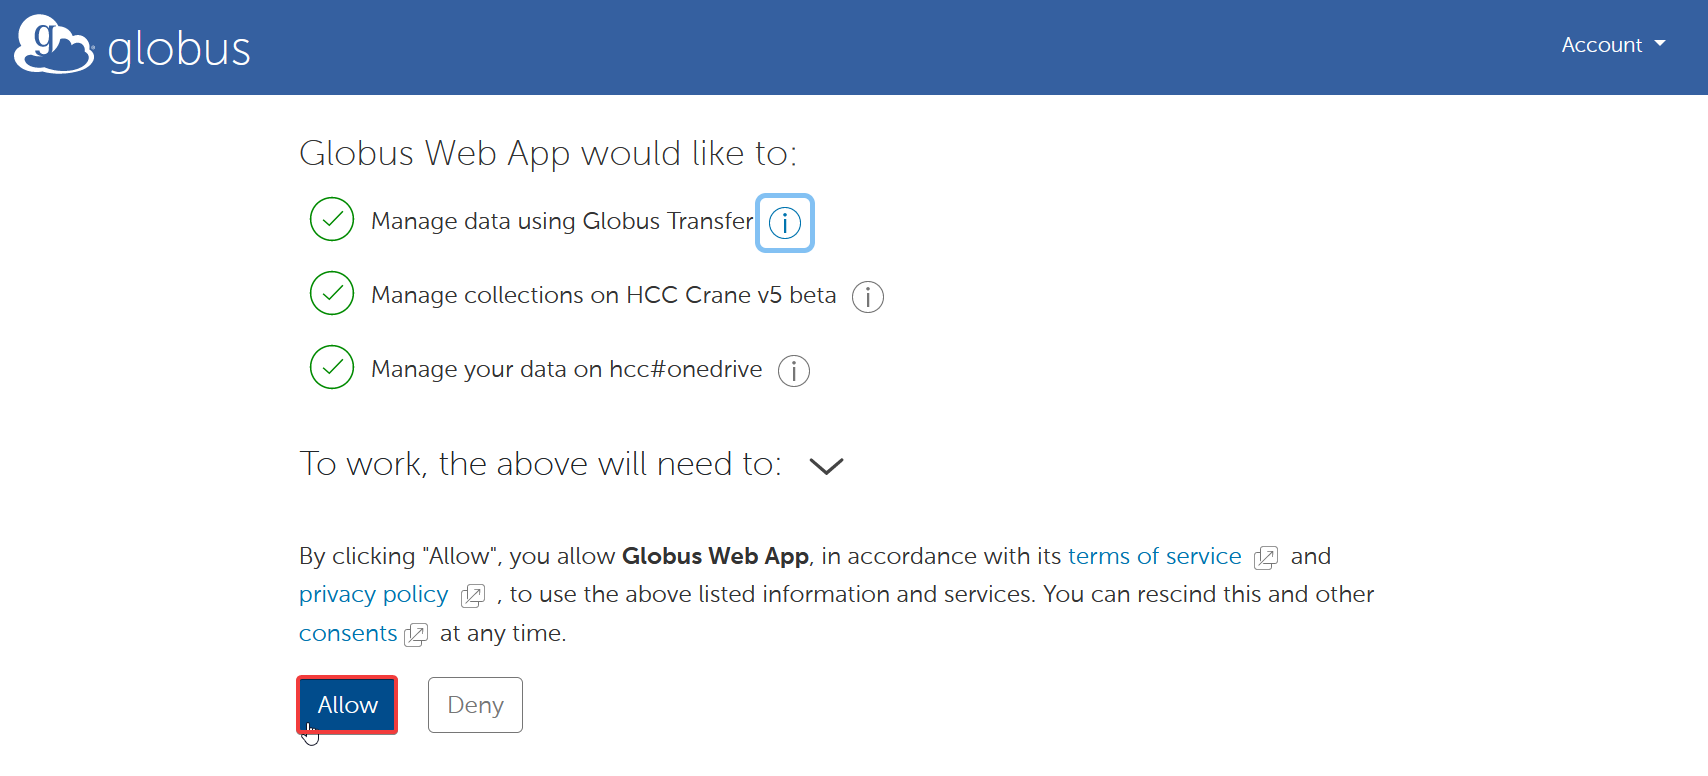Expand the 'To work, the above will need to' chevron
The width and height of the screenshot is (1708, 776).
click(826, 466)
